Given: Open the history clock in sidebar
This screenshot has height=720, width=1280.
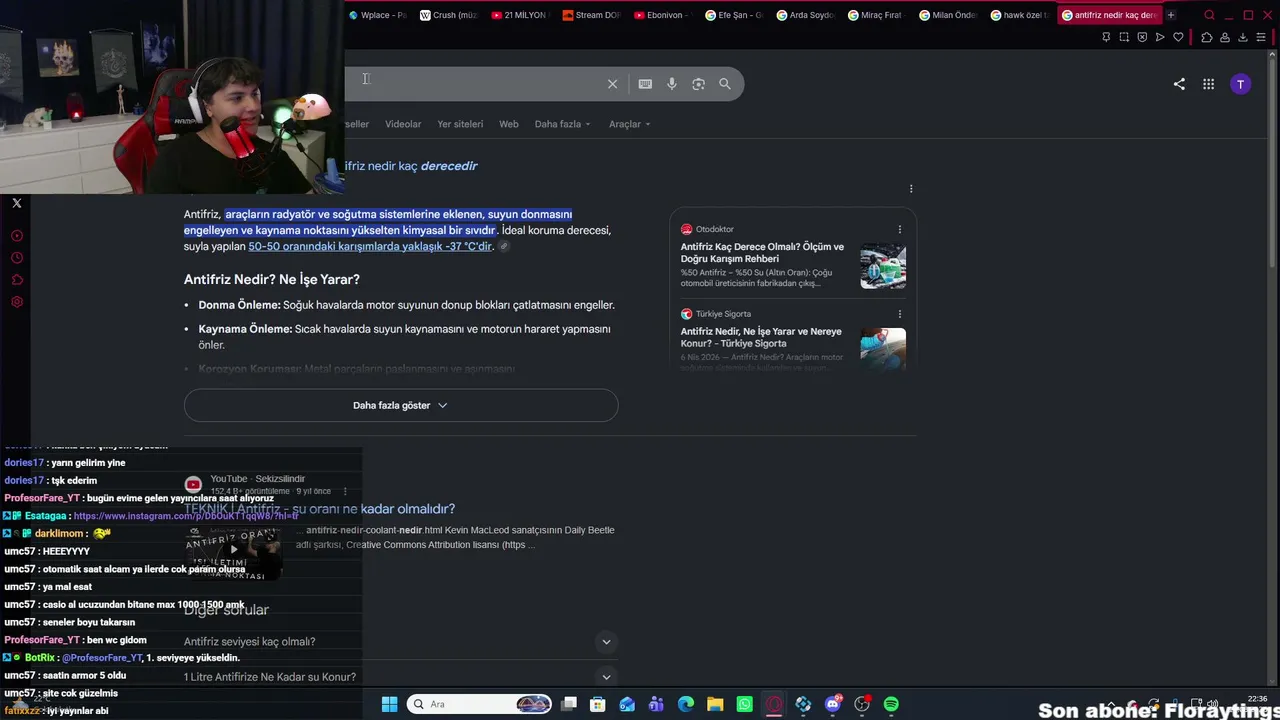Looking at the screenshot, I should click(17, 258).
